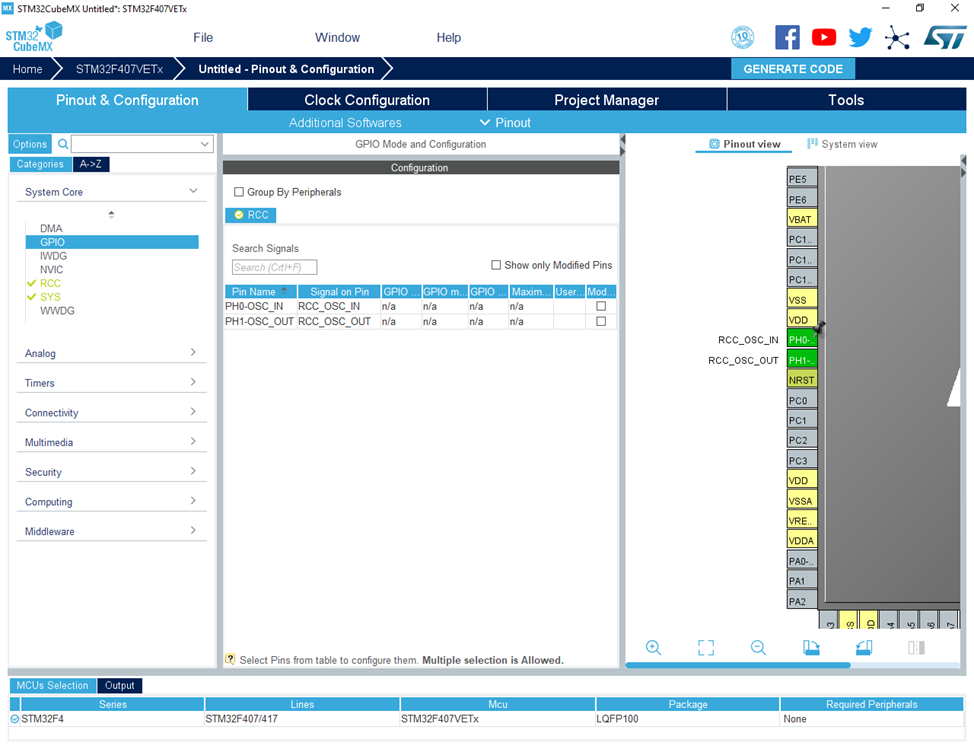974x749 pixels.
Task: Go to Home breadcrumb
Action: click(x=27, y=69)
